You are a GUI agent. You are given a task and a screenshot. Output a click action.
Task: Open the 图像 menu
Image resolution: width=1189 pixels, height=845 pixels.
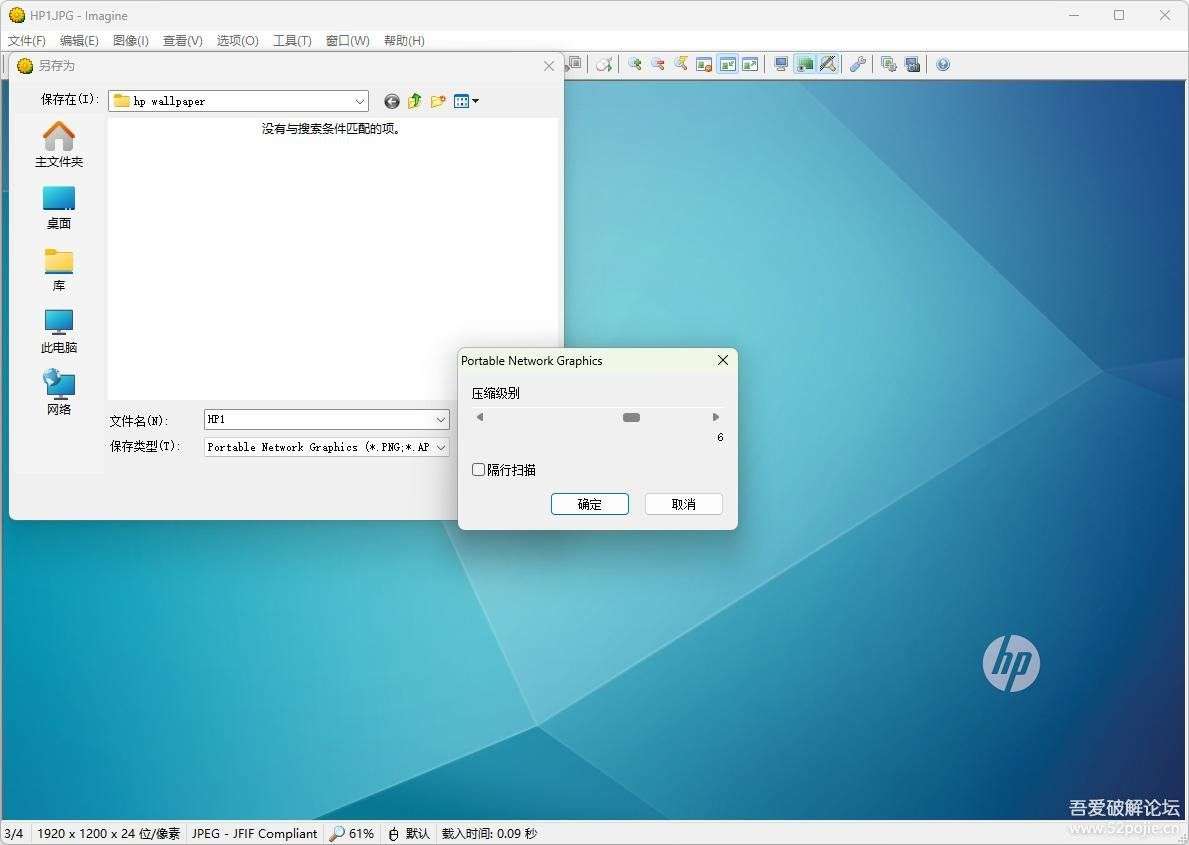pos(130,40)
